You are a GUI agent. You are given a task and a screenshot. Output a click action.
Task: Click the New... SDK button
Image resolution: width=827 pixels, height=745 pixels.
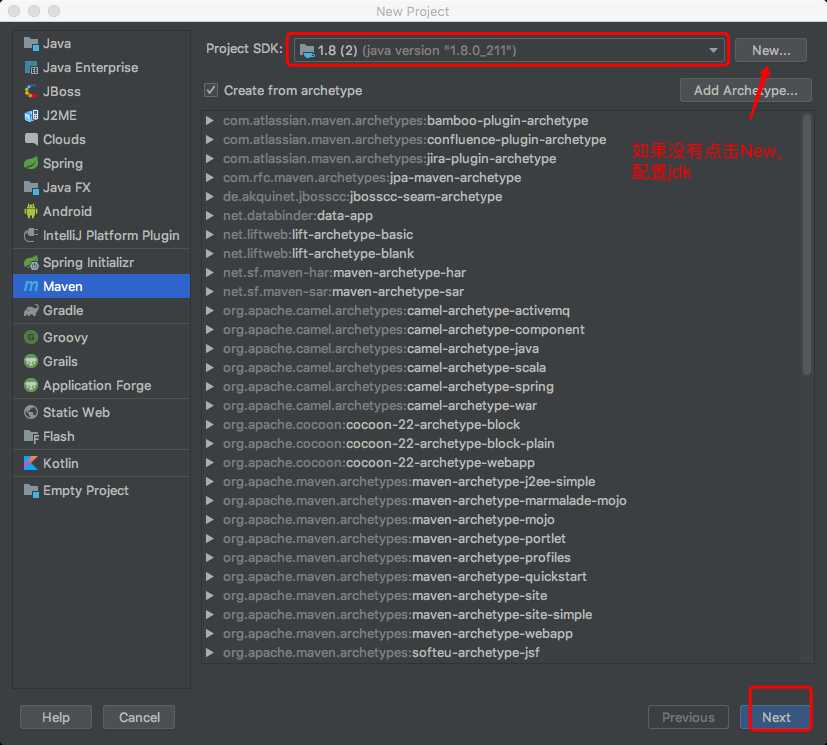771,51
